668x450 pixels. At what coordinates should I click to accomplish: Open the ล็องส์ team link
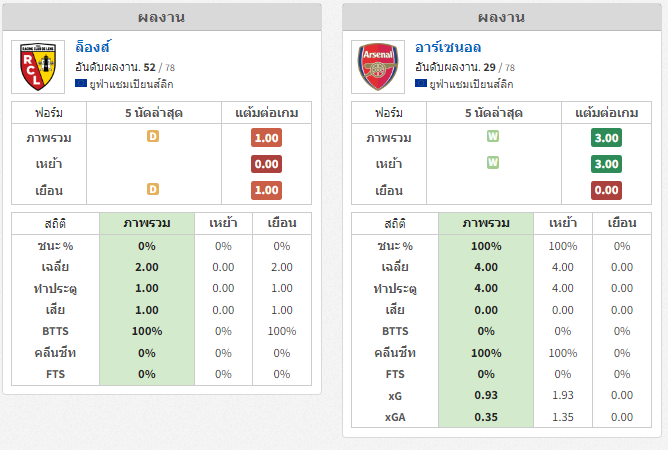click(x=92, y=47)
